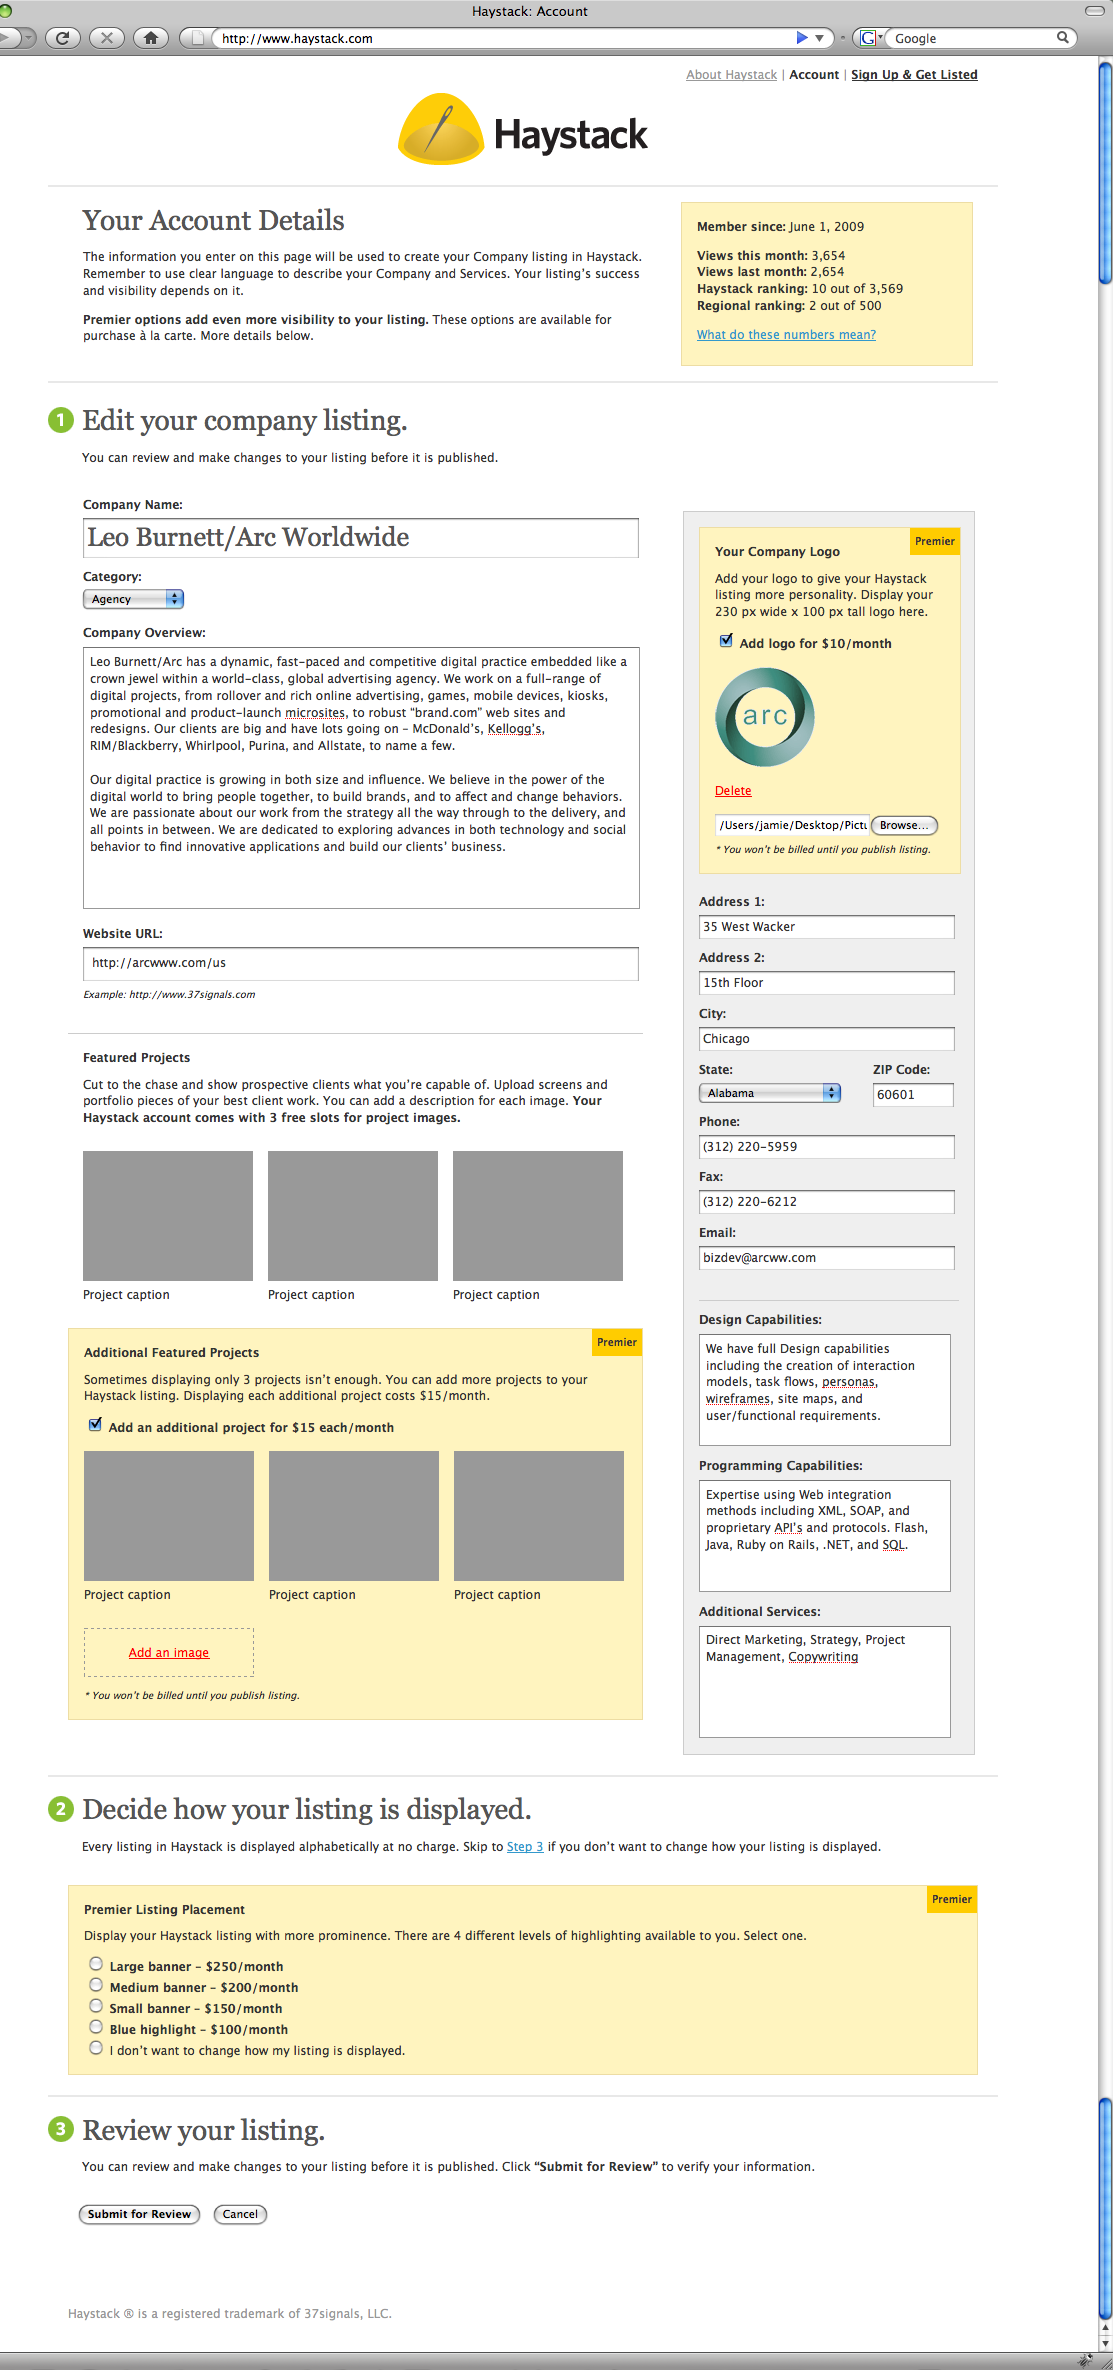The image size is (1113, 2370).
Task: Select don't want to change listing option
Action: coord(96,2047)
